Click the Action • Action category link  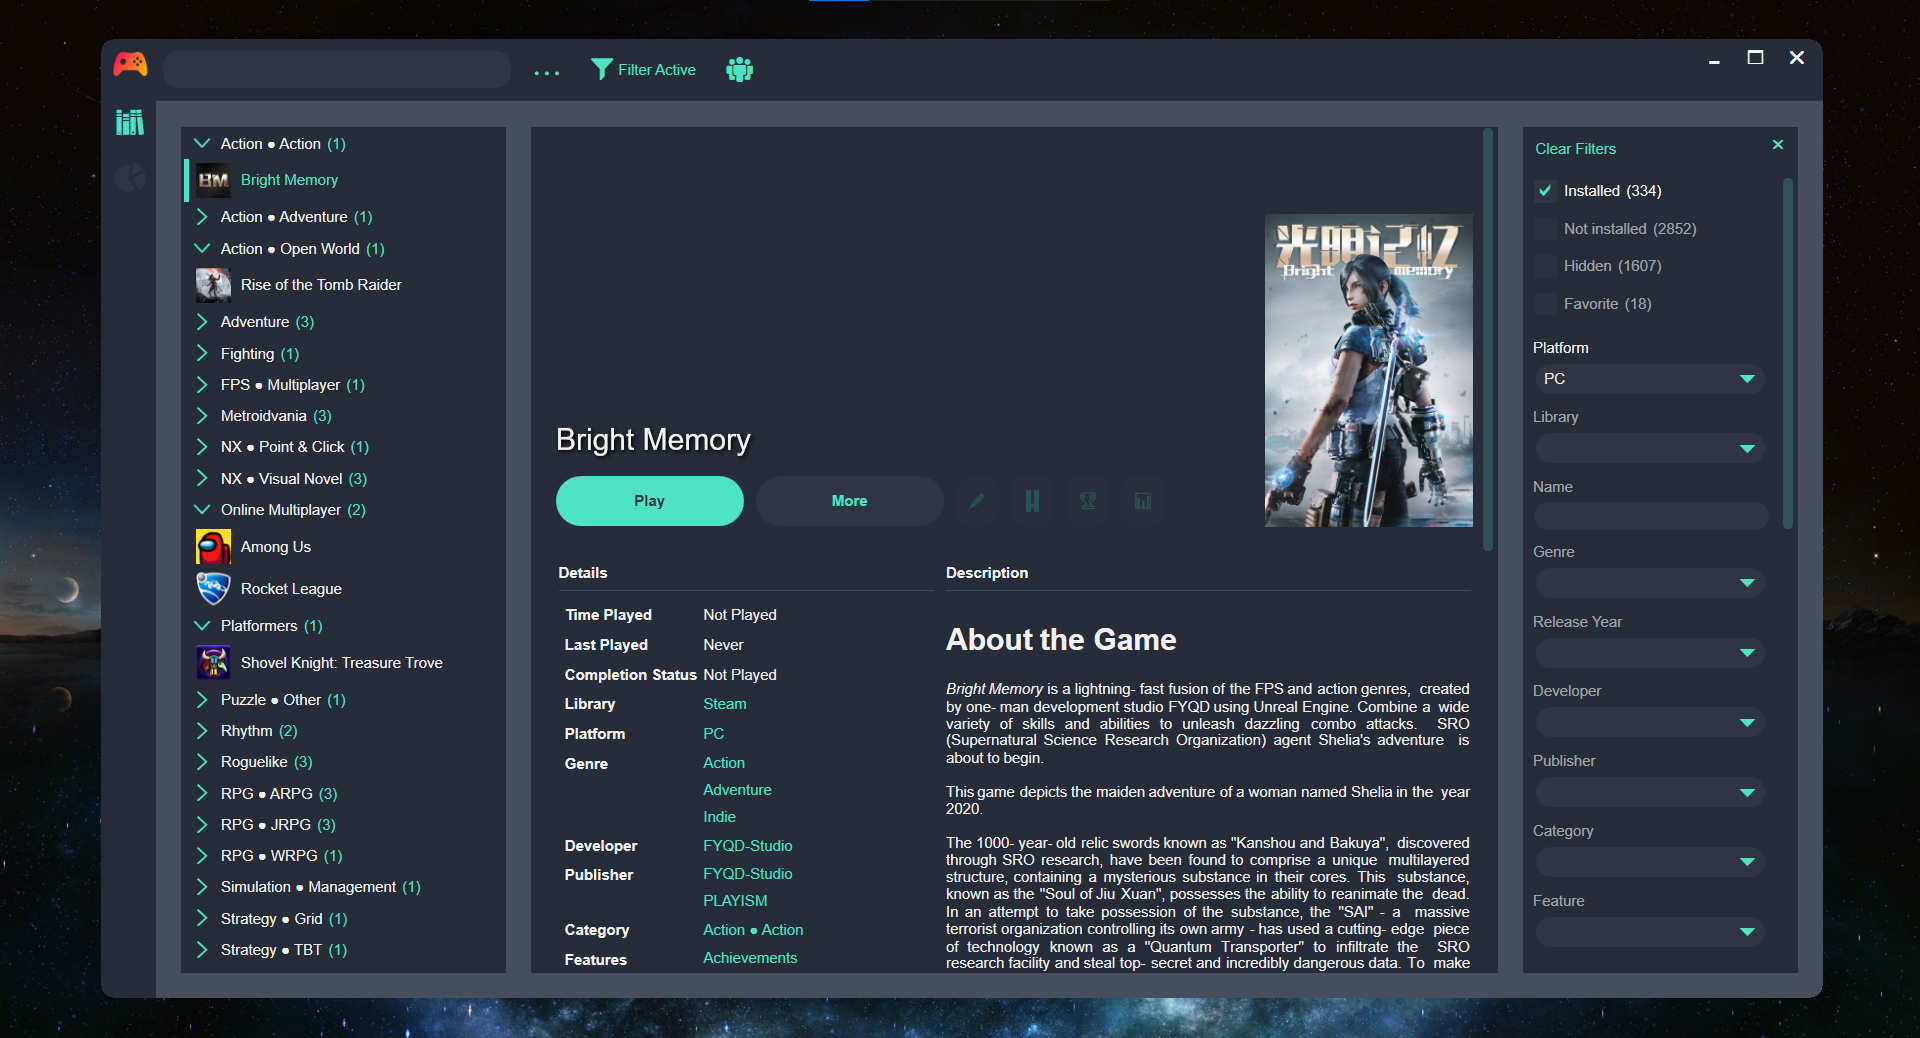click(753, 930)
